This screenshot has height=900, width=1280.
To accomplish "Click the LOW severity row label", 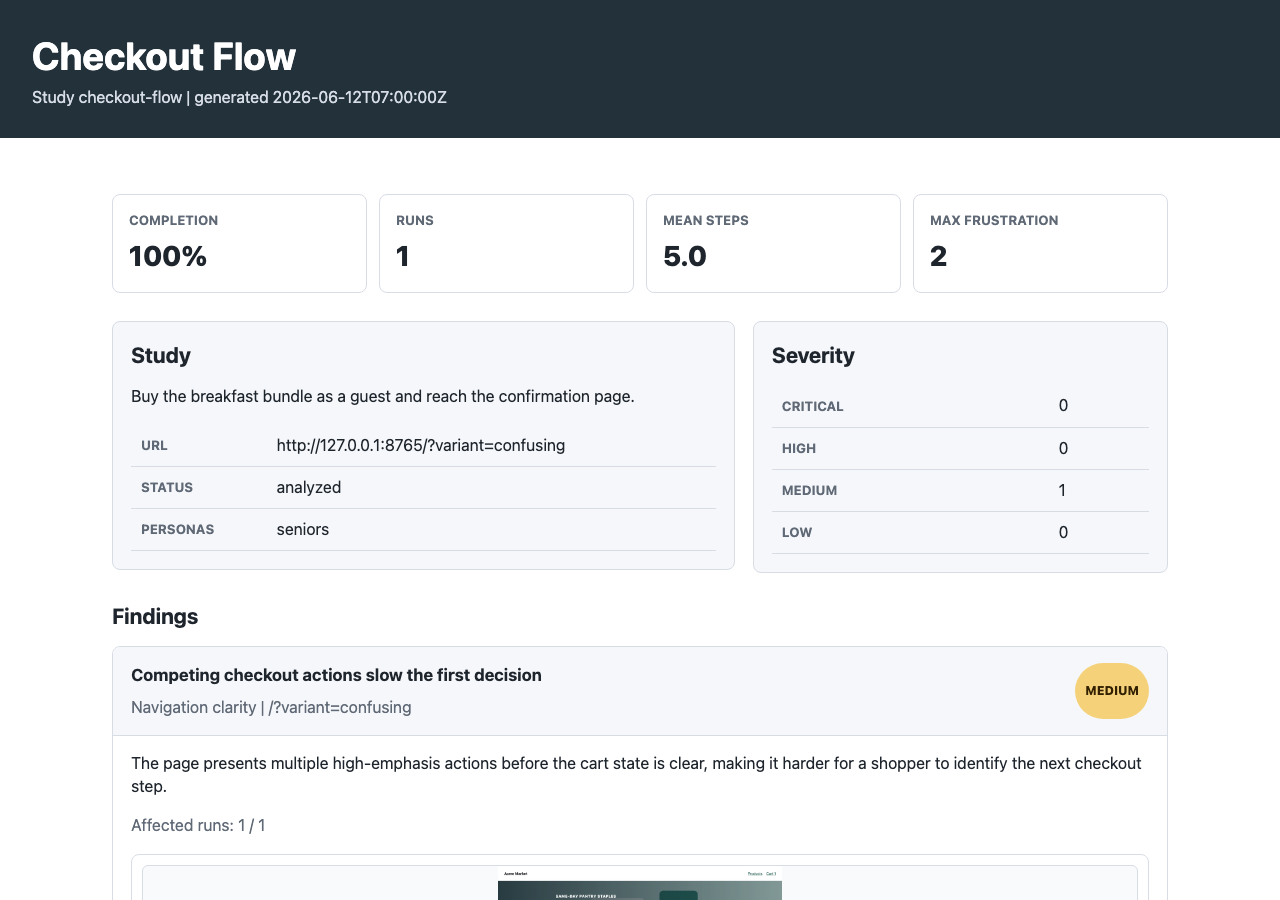I will 797,532.
